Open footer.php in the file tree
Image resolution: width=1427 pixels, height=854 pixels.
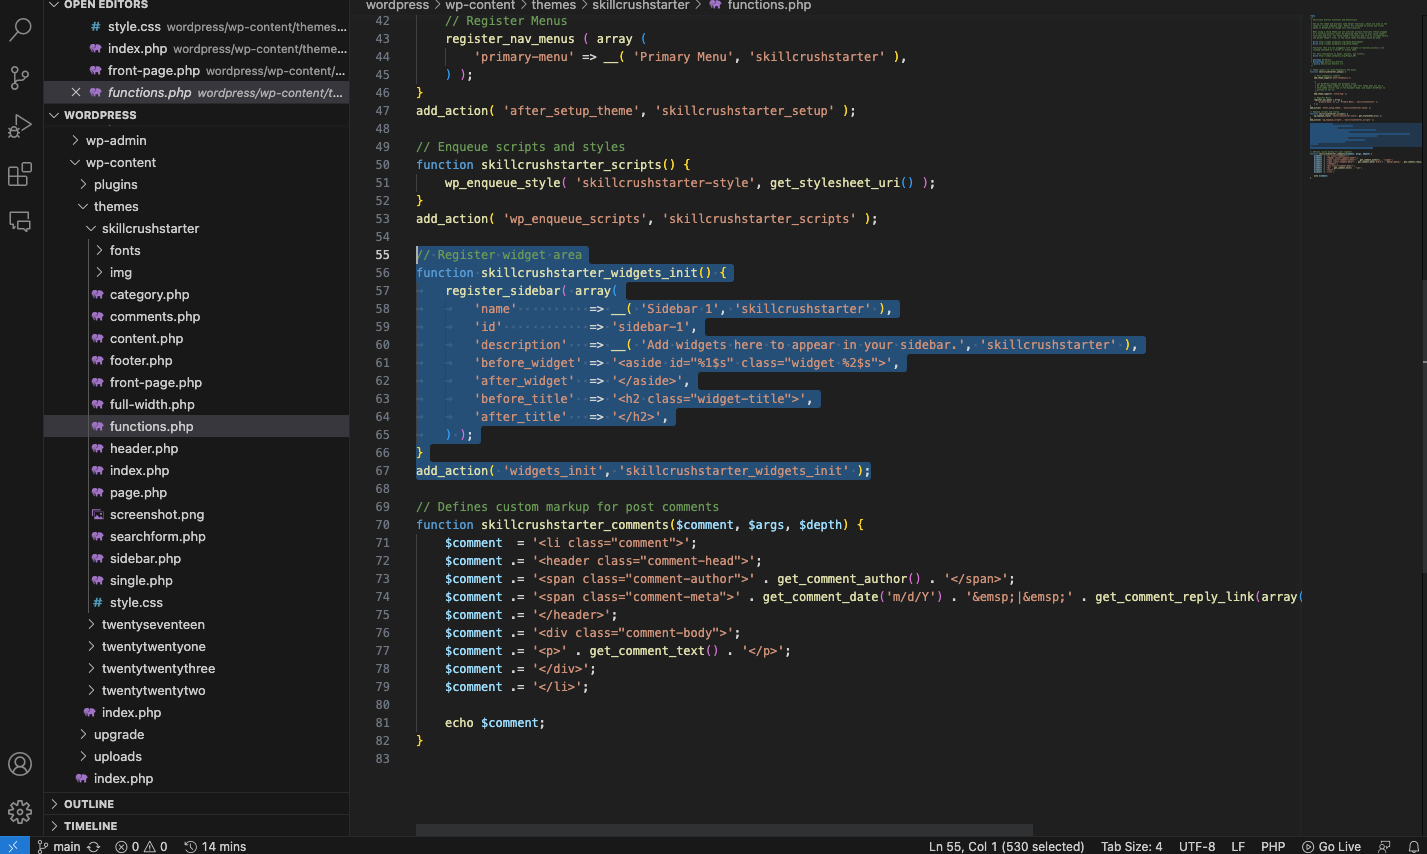[196, 361]
